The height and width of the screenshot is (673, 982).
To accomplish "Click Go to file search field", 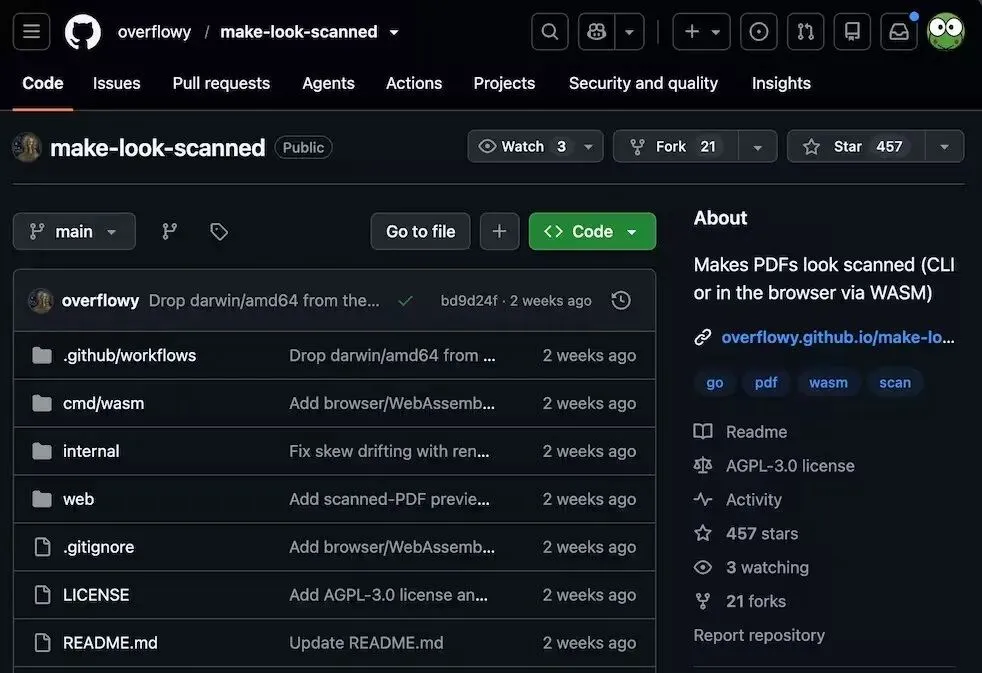I will coord(420,232).
